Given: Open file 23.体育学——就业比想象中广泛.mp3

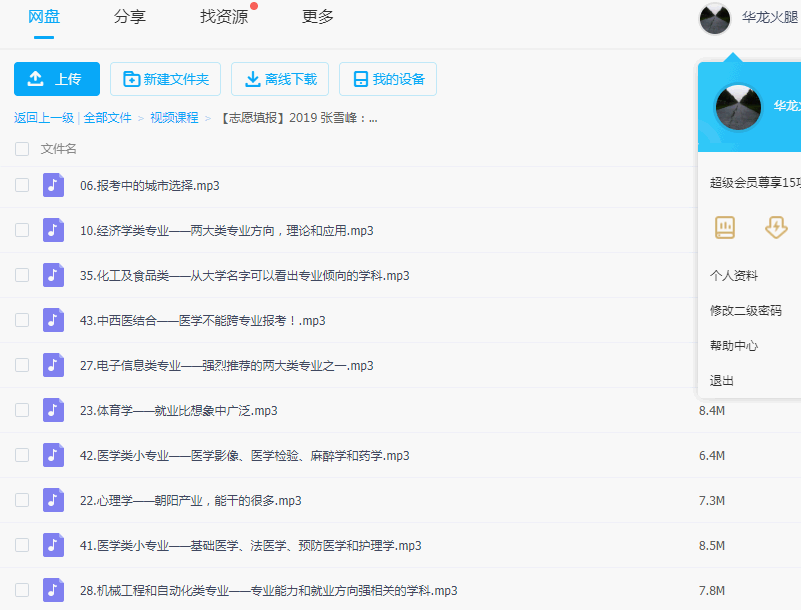Looking at the screenshot, I should point(179,410).
